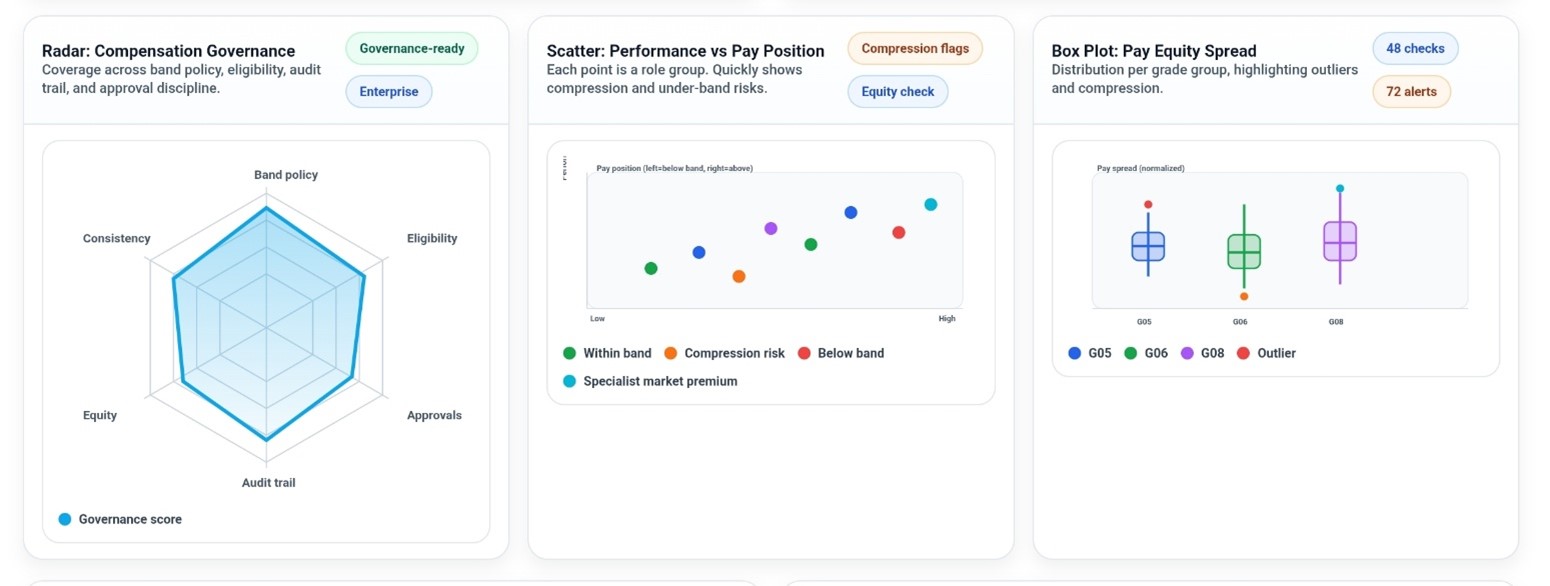Click the Governance-ready badge
The width and height of the screenshot is (1550, 586).
(411, 48)
